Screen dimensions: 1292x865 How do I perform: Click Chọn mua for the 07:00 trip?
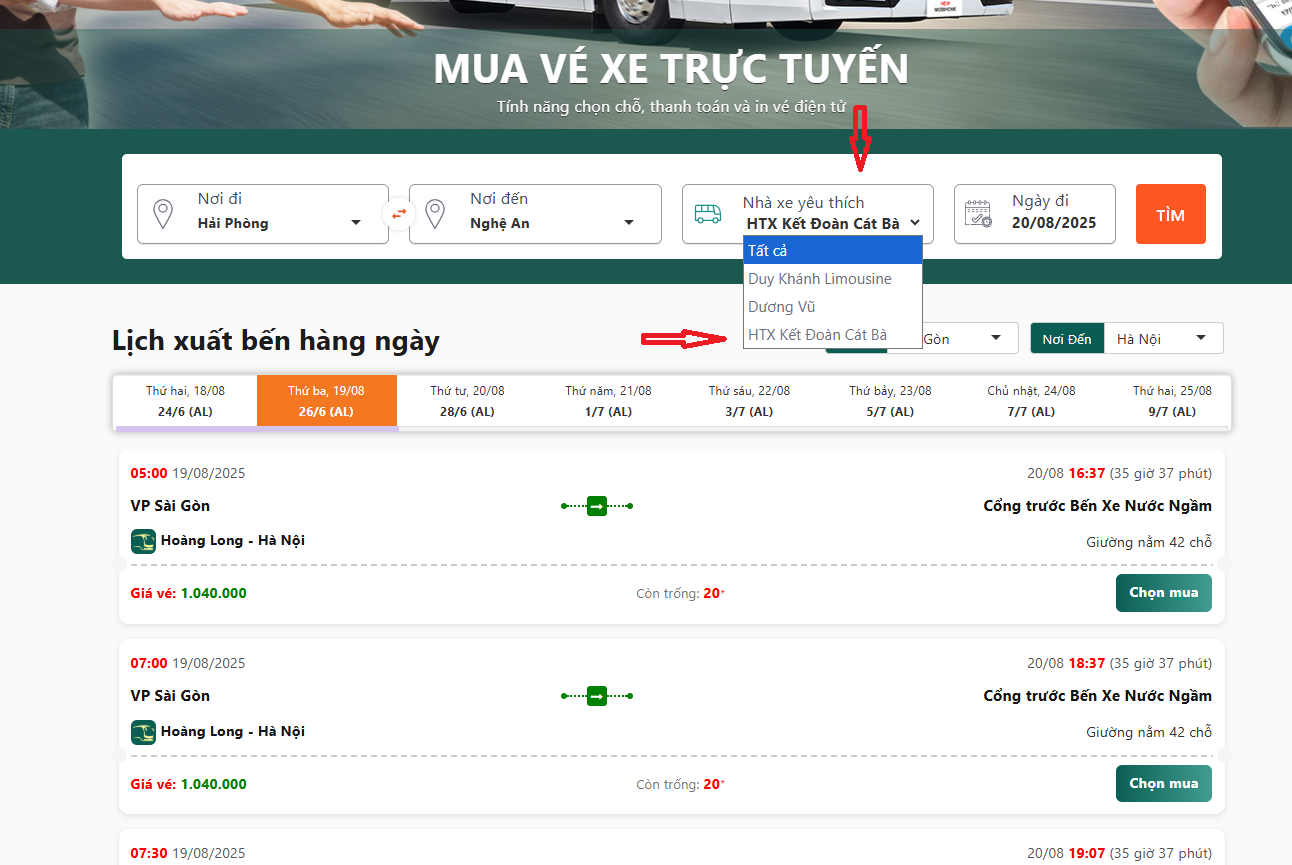(1163, 783)
